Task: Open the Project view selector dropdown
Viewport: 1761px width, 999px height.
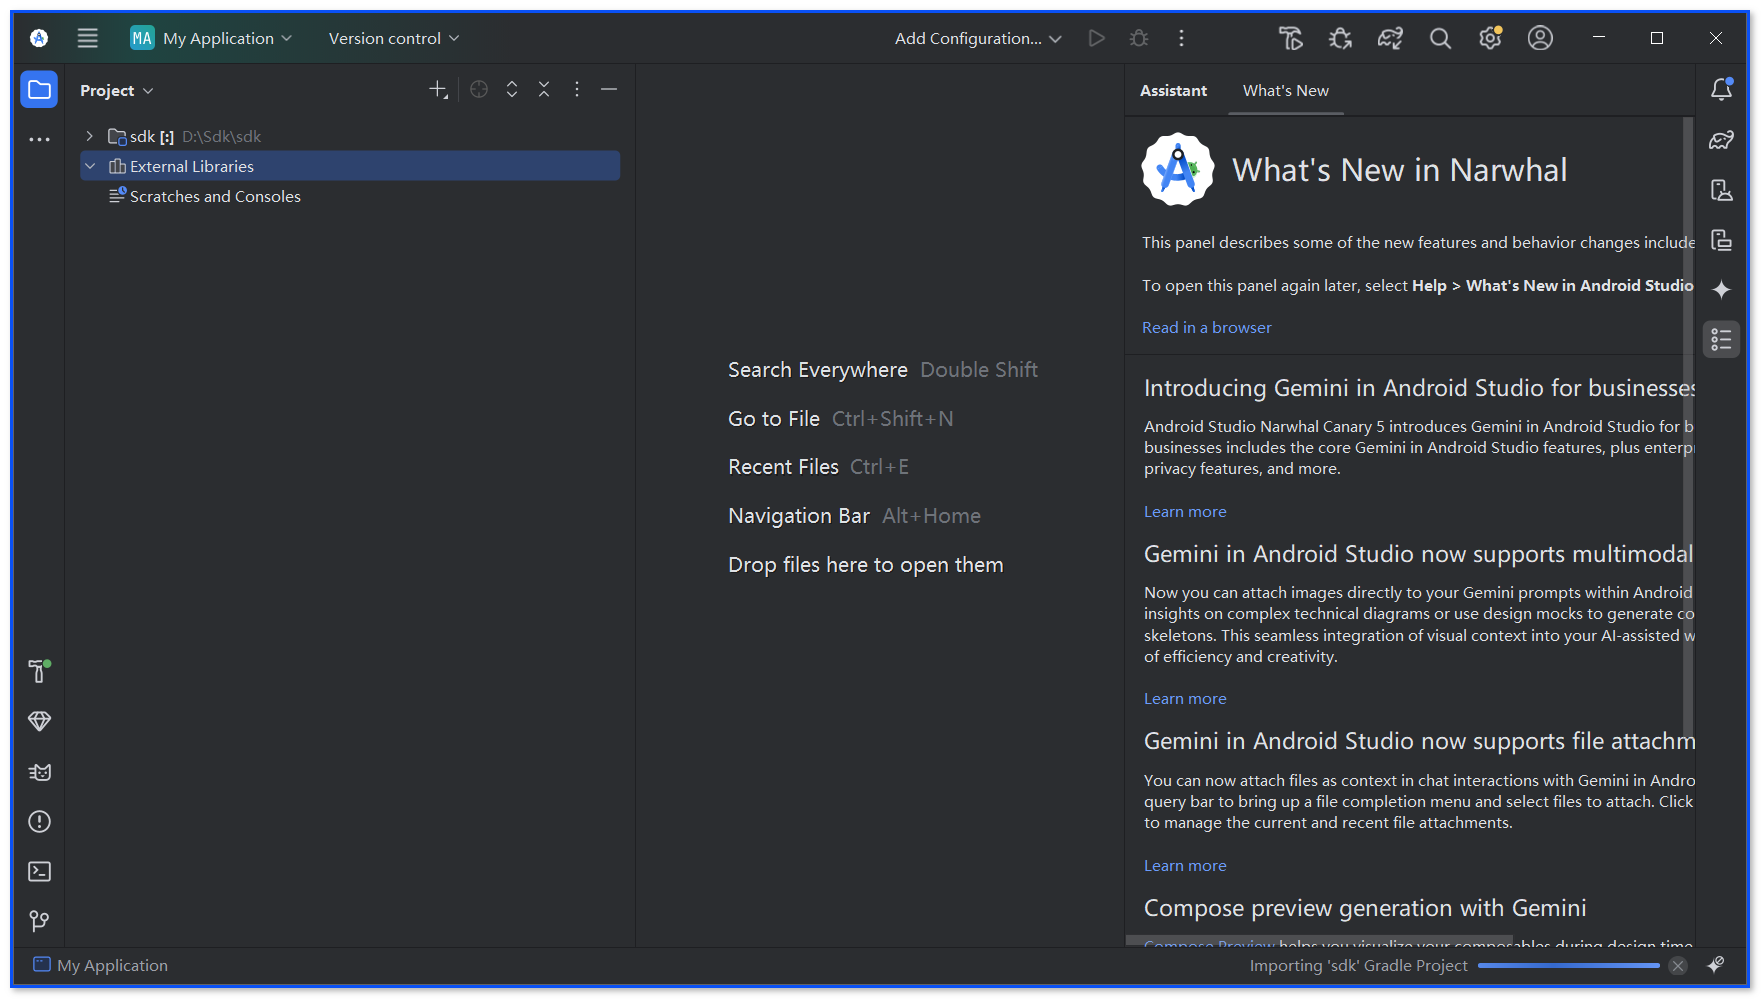Action: [117, 90]
